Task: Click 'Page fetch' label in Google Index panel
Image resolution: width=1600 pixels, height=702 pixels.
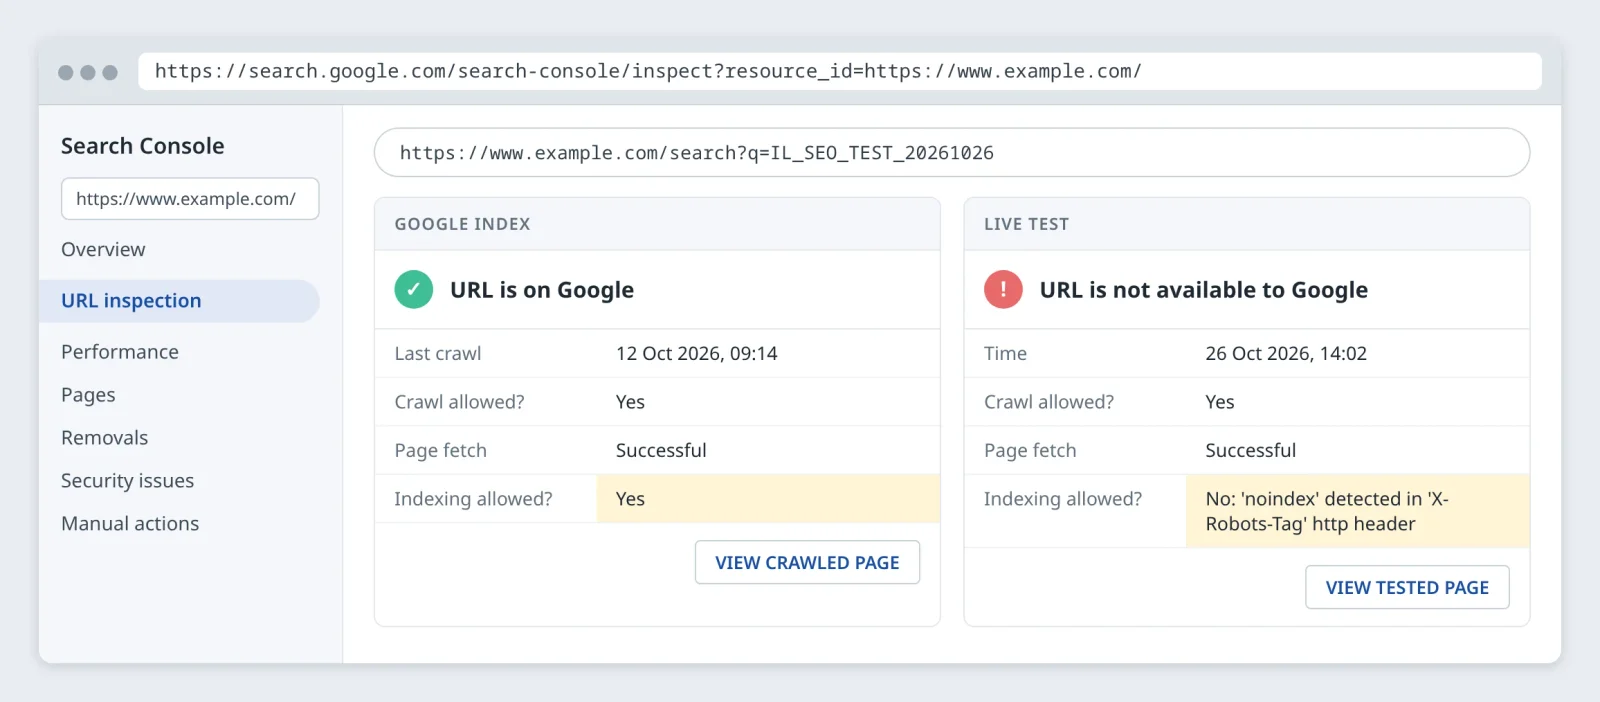Action: (440, 451)
